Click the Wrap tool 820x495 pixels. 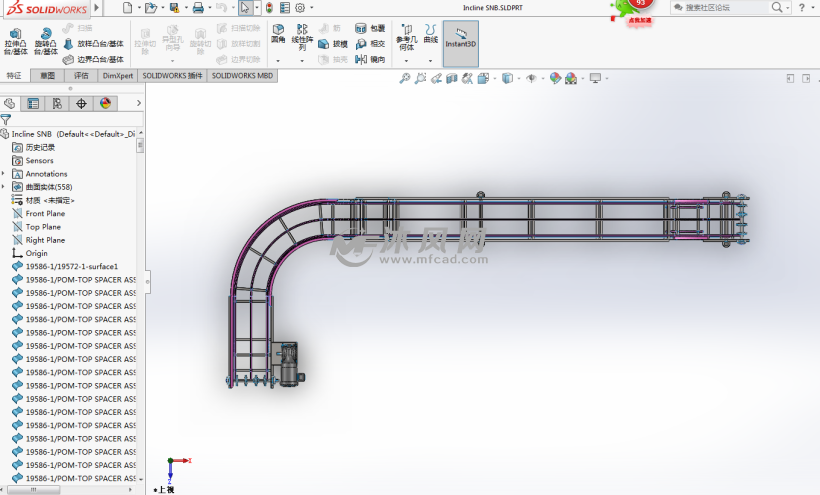click(x=370, y=28)
